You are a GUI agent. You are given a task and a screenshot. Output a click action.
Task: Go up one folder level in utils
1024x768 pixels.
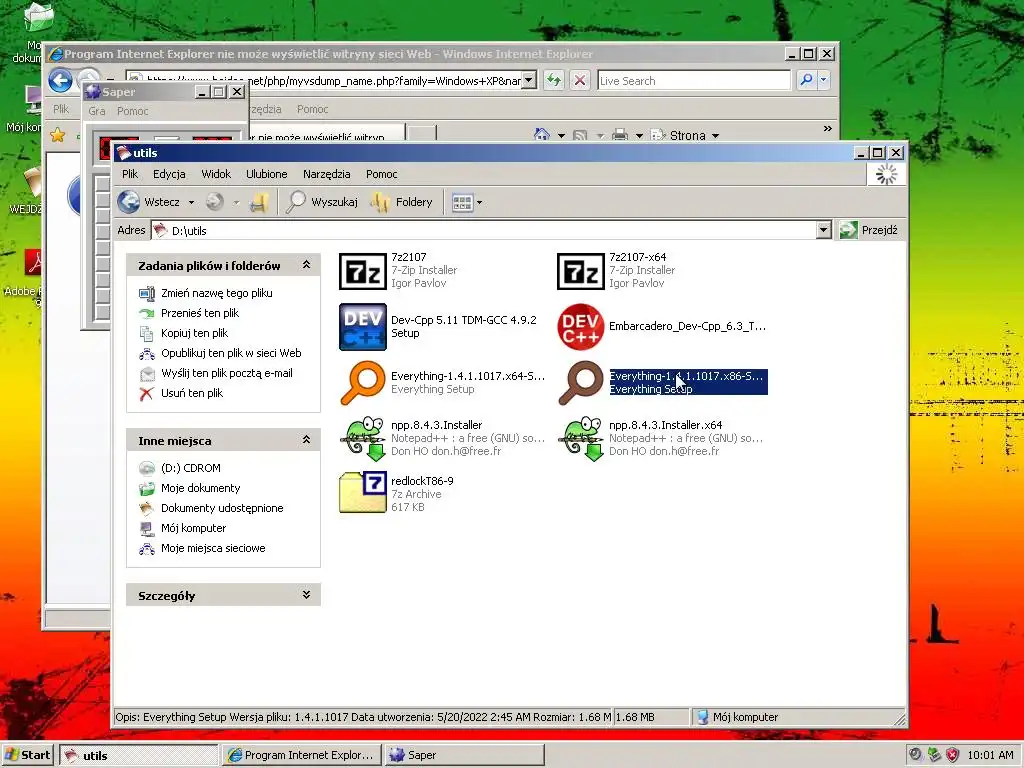[259, 202]
